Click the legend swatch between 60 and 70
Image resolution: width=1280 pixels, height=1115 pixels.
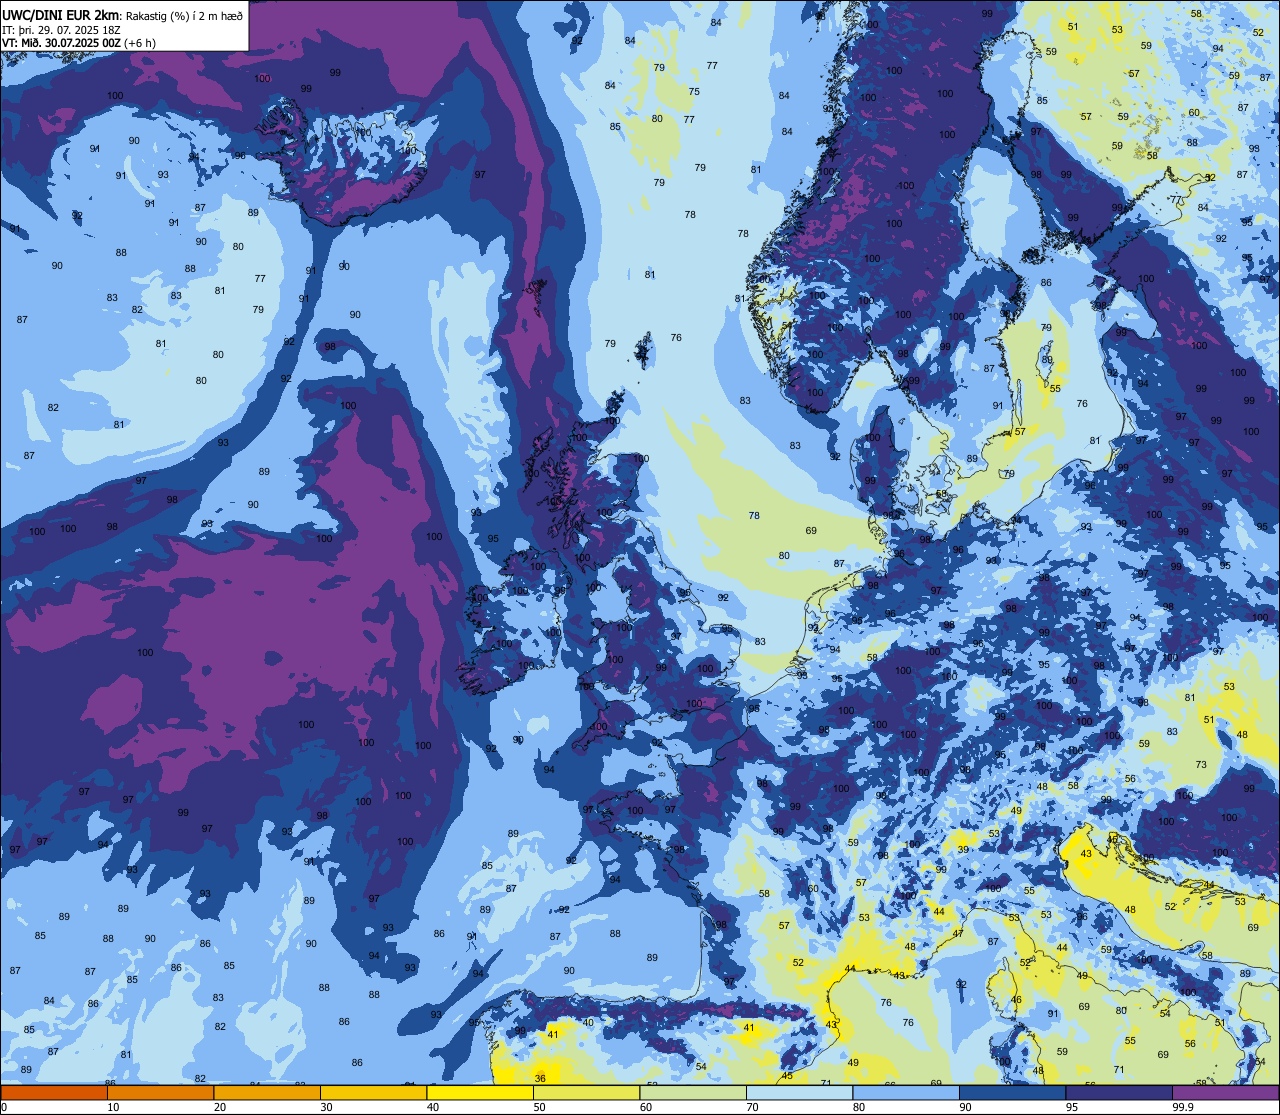(693, 1093)
